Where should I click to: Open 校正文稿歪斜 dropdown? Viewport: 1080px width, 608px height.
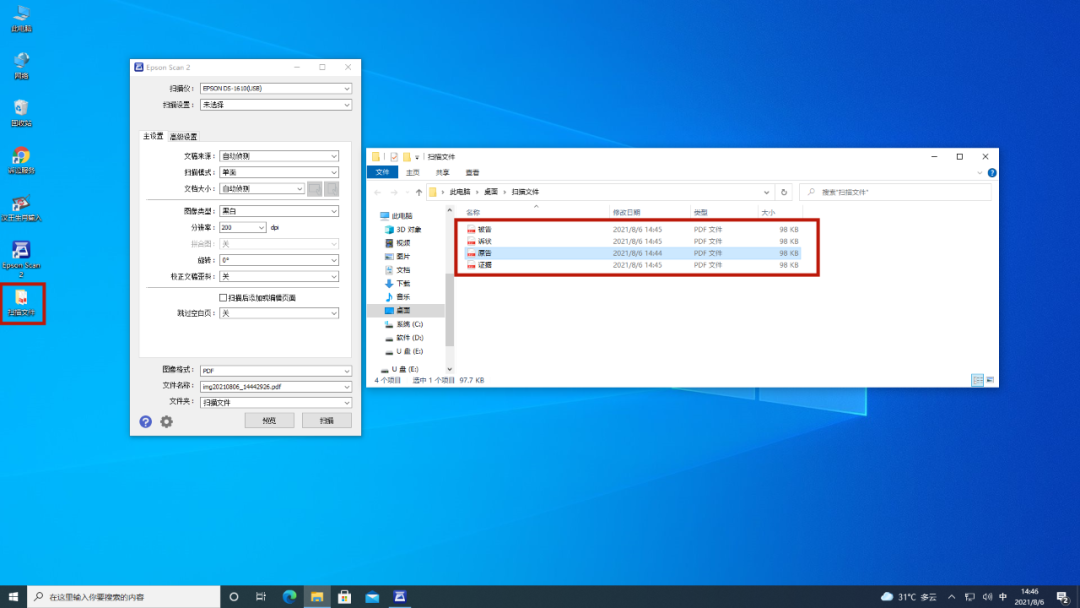click(279, 276)
